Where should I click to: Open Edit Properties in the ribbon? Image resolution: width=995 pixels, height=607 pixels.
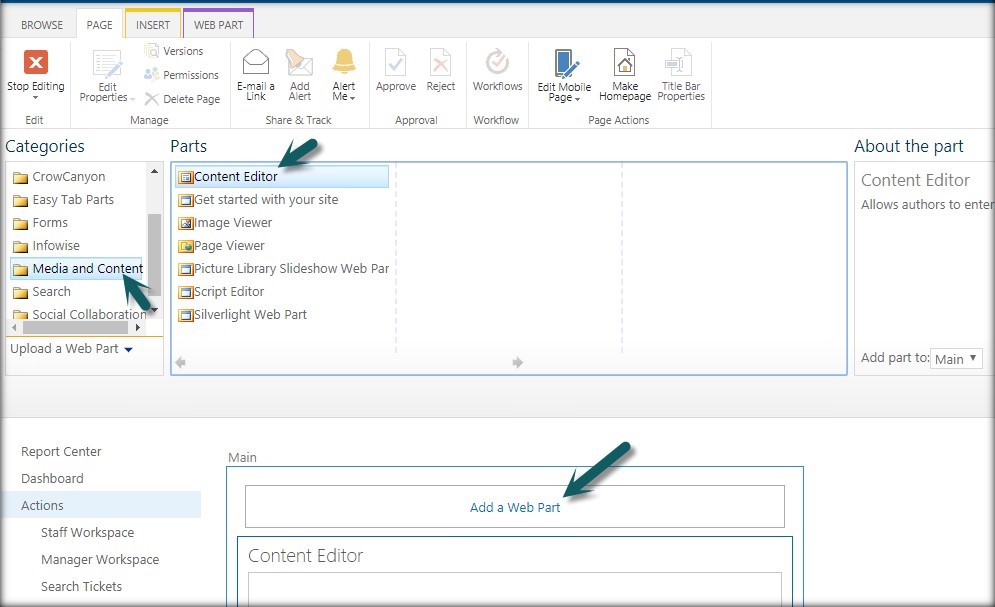(107, 76)
